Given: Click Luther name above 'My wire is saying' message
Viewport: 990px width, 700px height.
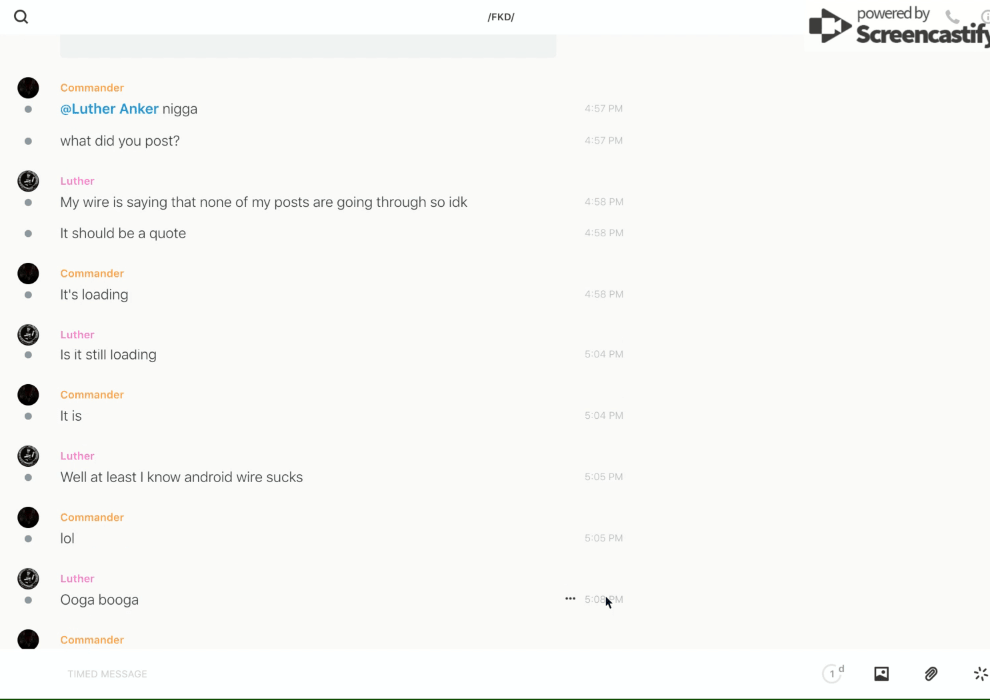Looking at the screenshot, I should pos(77,181).
